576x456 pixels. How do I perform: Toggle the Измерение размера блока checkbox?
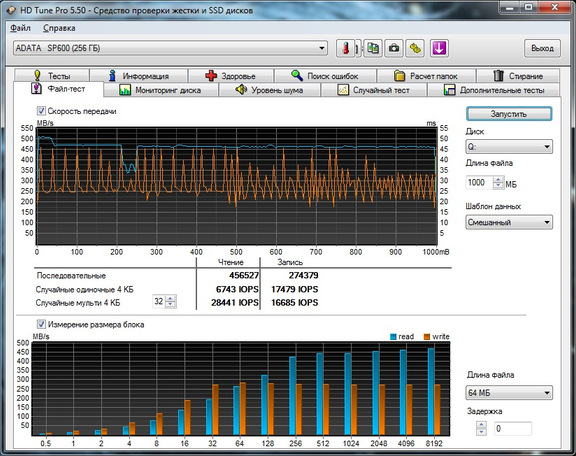coord(41,324)
